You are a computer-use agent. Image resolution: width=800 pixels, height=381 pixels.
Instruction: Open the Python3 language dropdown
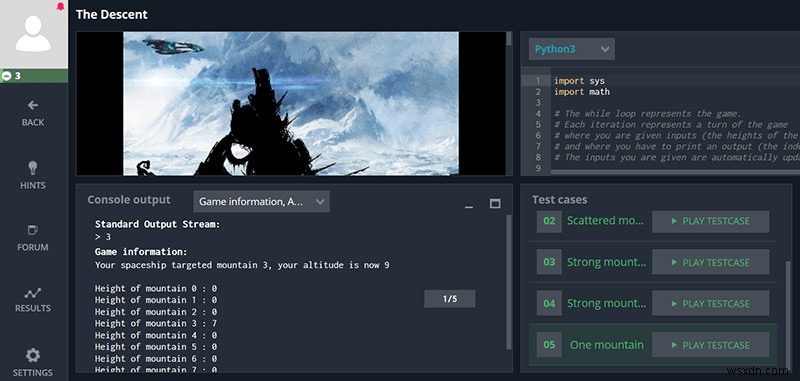click(571, 49)
